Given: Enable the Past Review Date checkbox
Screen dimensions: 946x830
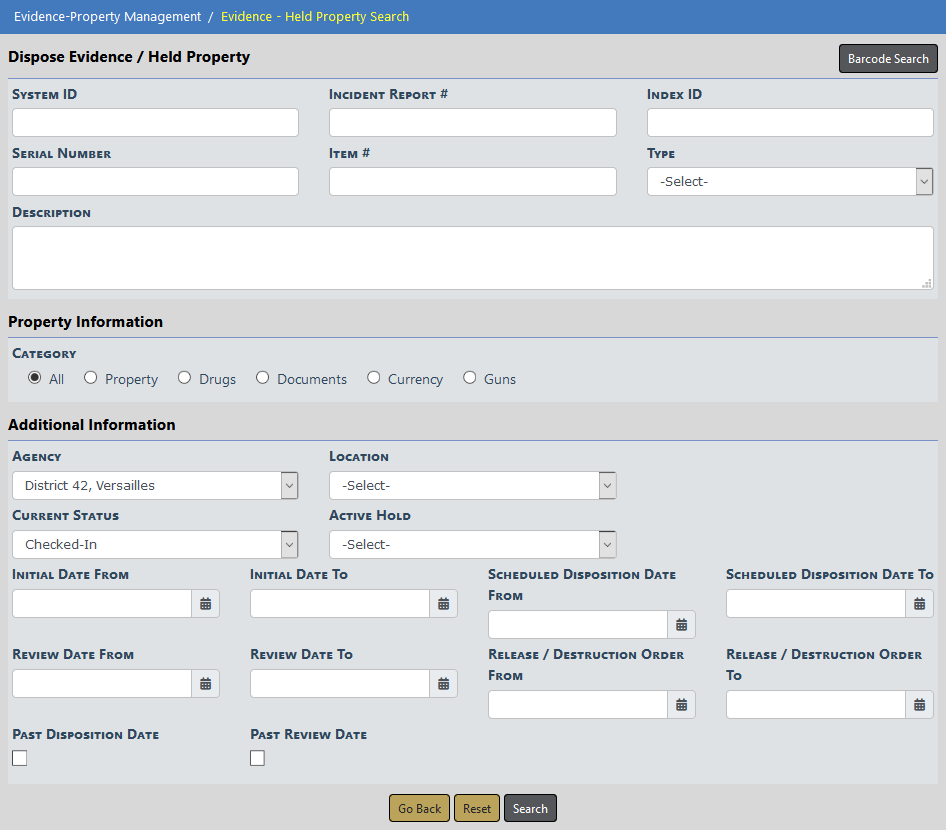Looking at the screenshot, I should pyautogui.click(x=258, y=758).
